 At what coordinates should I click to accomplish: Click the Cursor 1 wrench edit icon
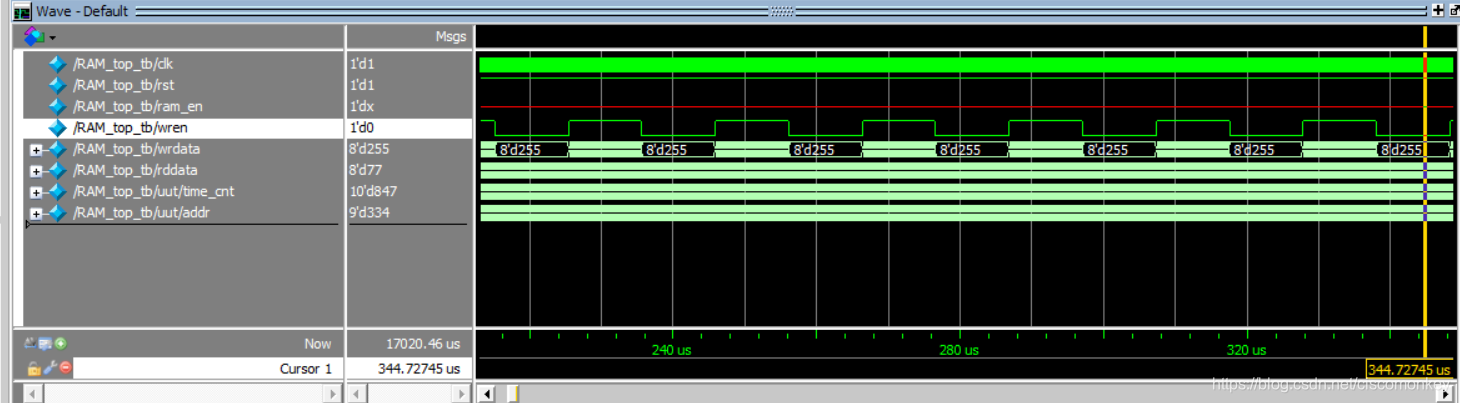click(x=48, y=368)
